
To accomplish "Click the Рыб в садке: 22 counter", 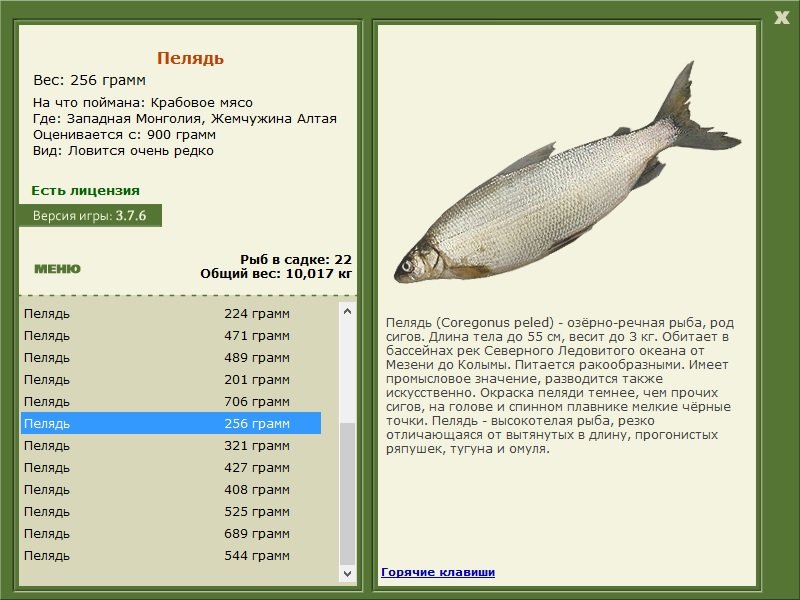I will coord(296,259).
